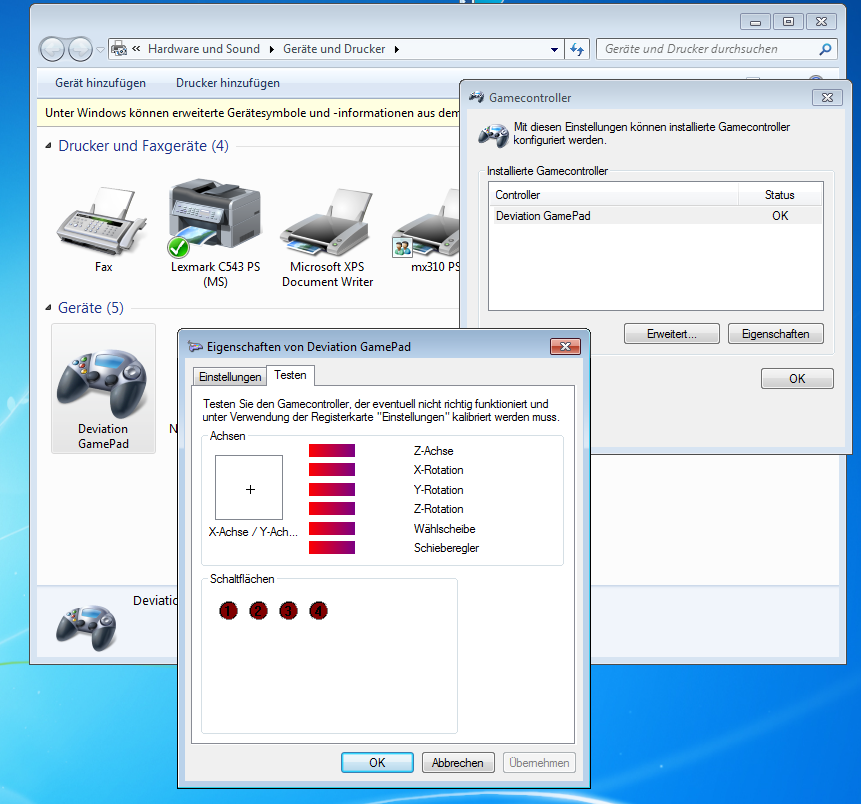The image size is (861, 804).
Task: Go to Hardware und Sound breadcrumb
Action: click(204, 49)
